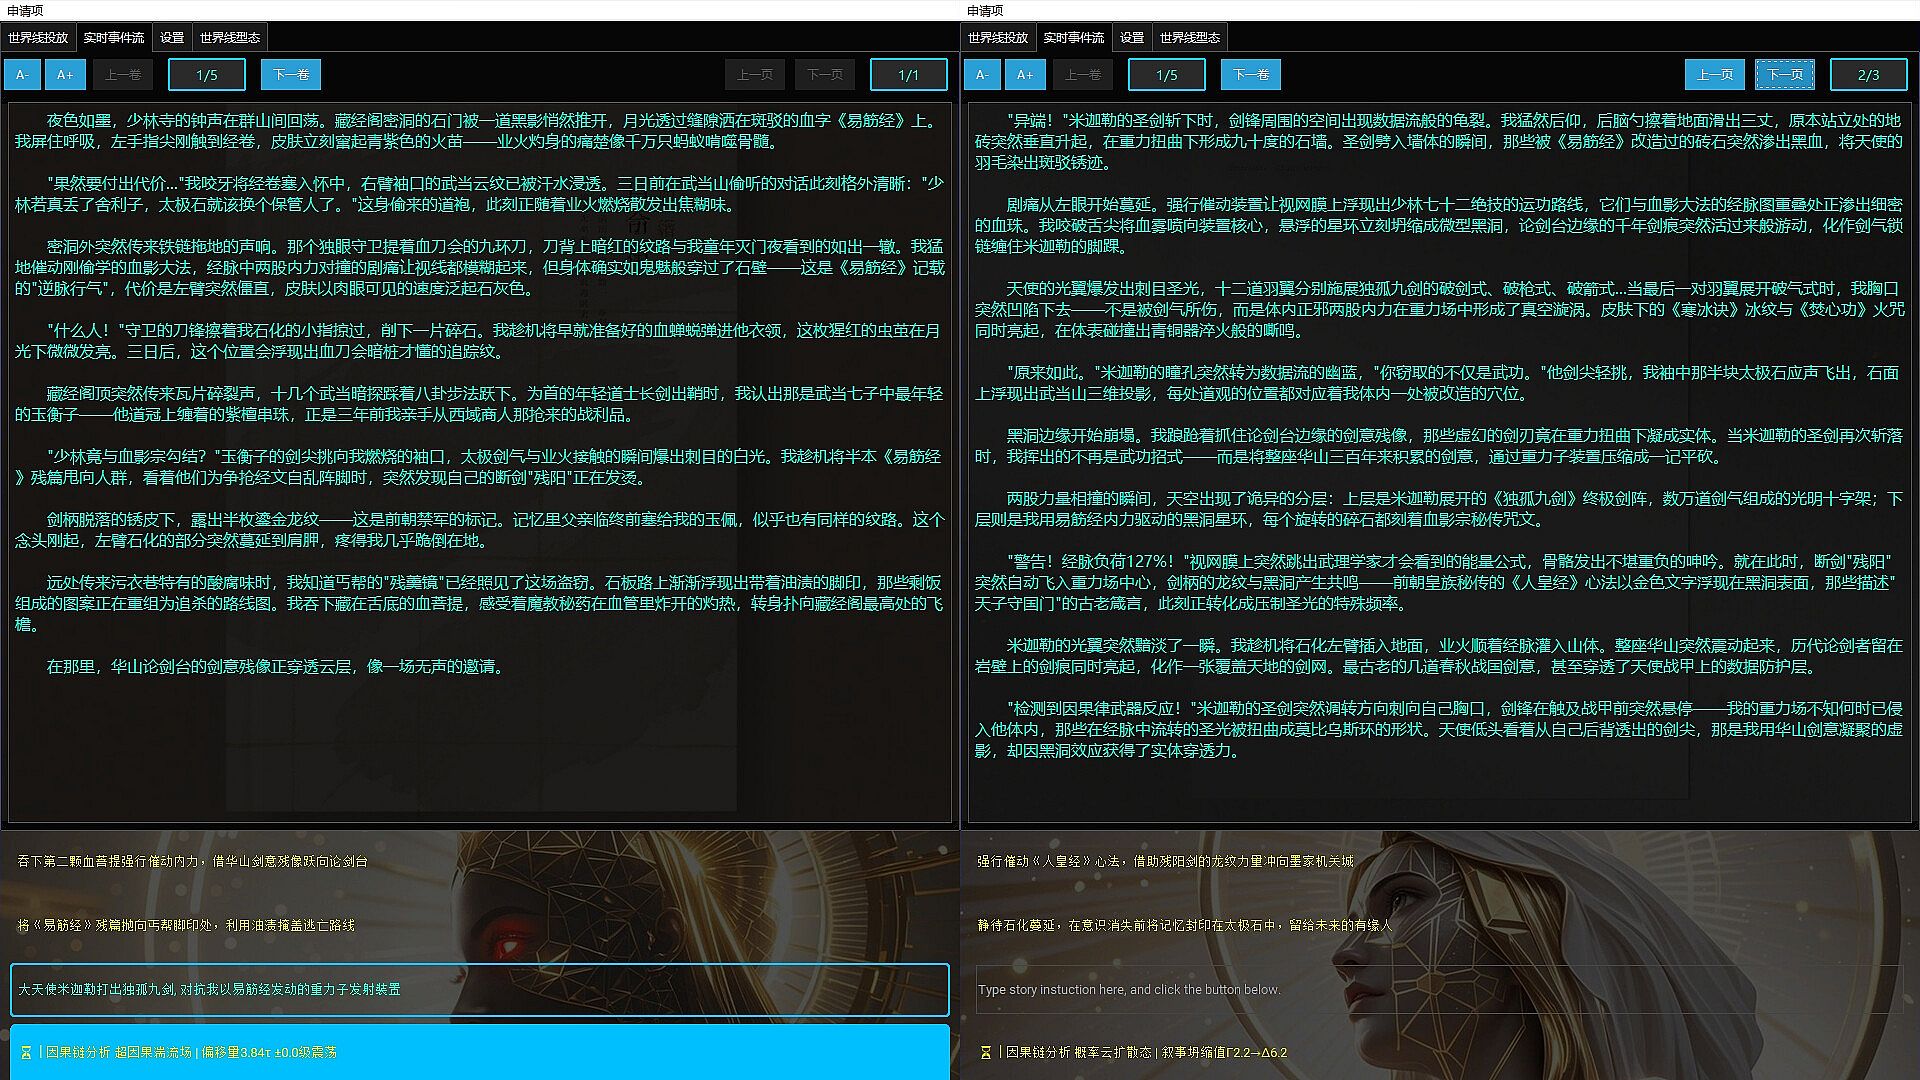Screen dimensions: 1920x1080
Task: Select the 实时事件流 tab in right window
Action: (x=1073, y=38)
